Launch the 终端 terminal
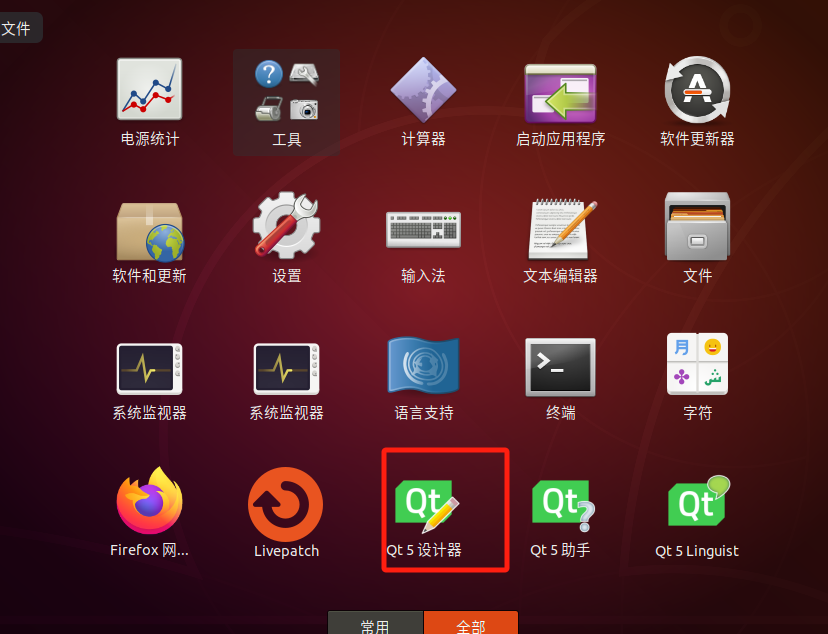 [x=560, y=367]
